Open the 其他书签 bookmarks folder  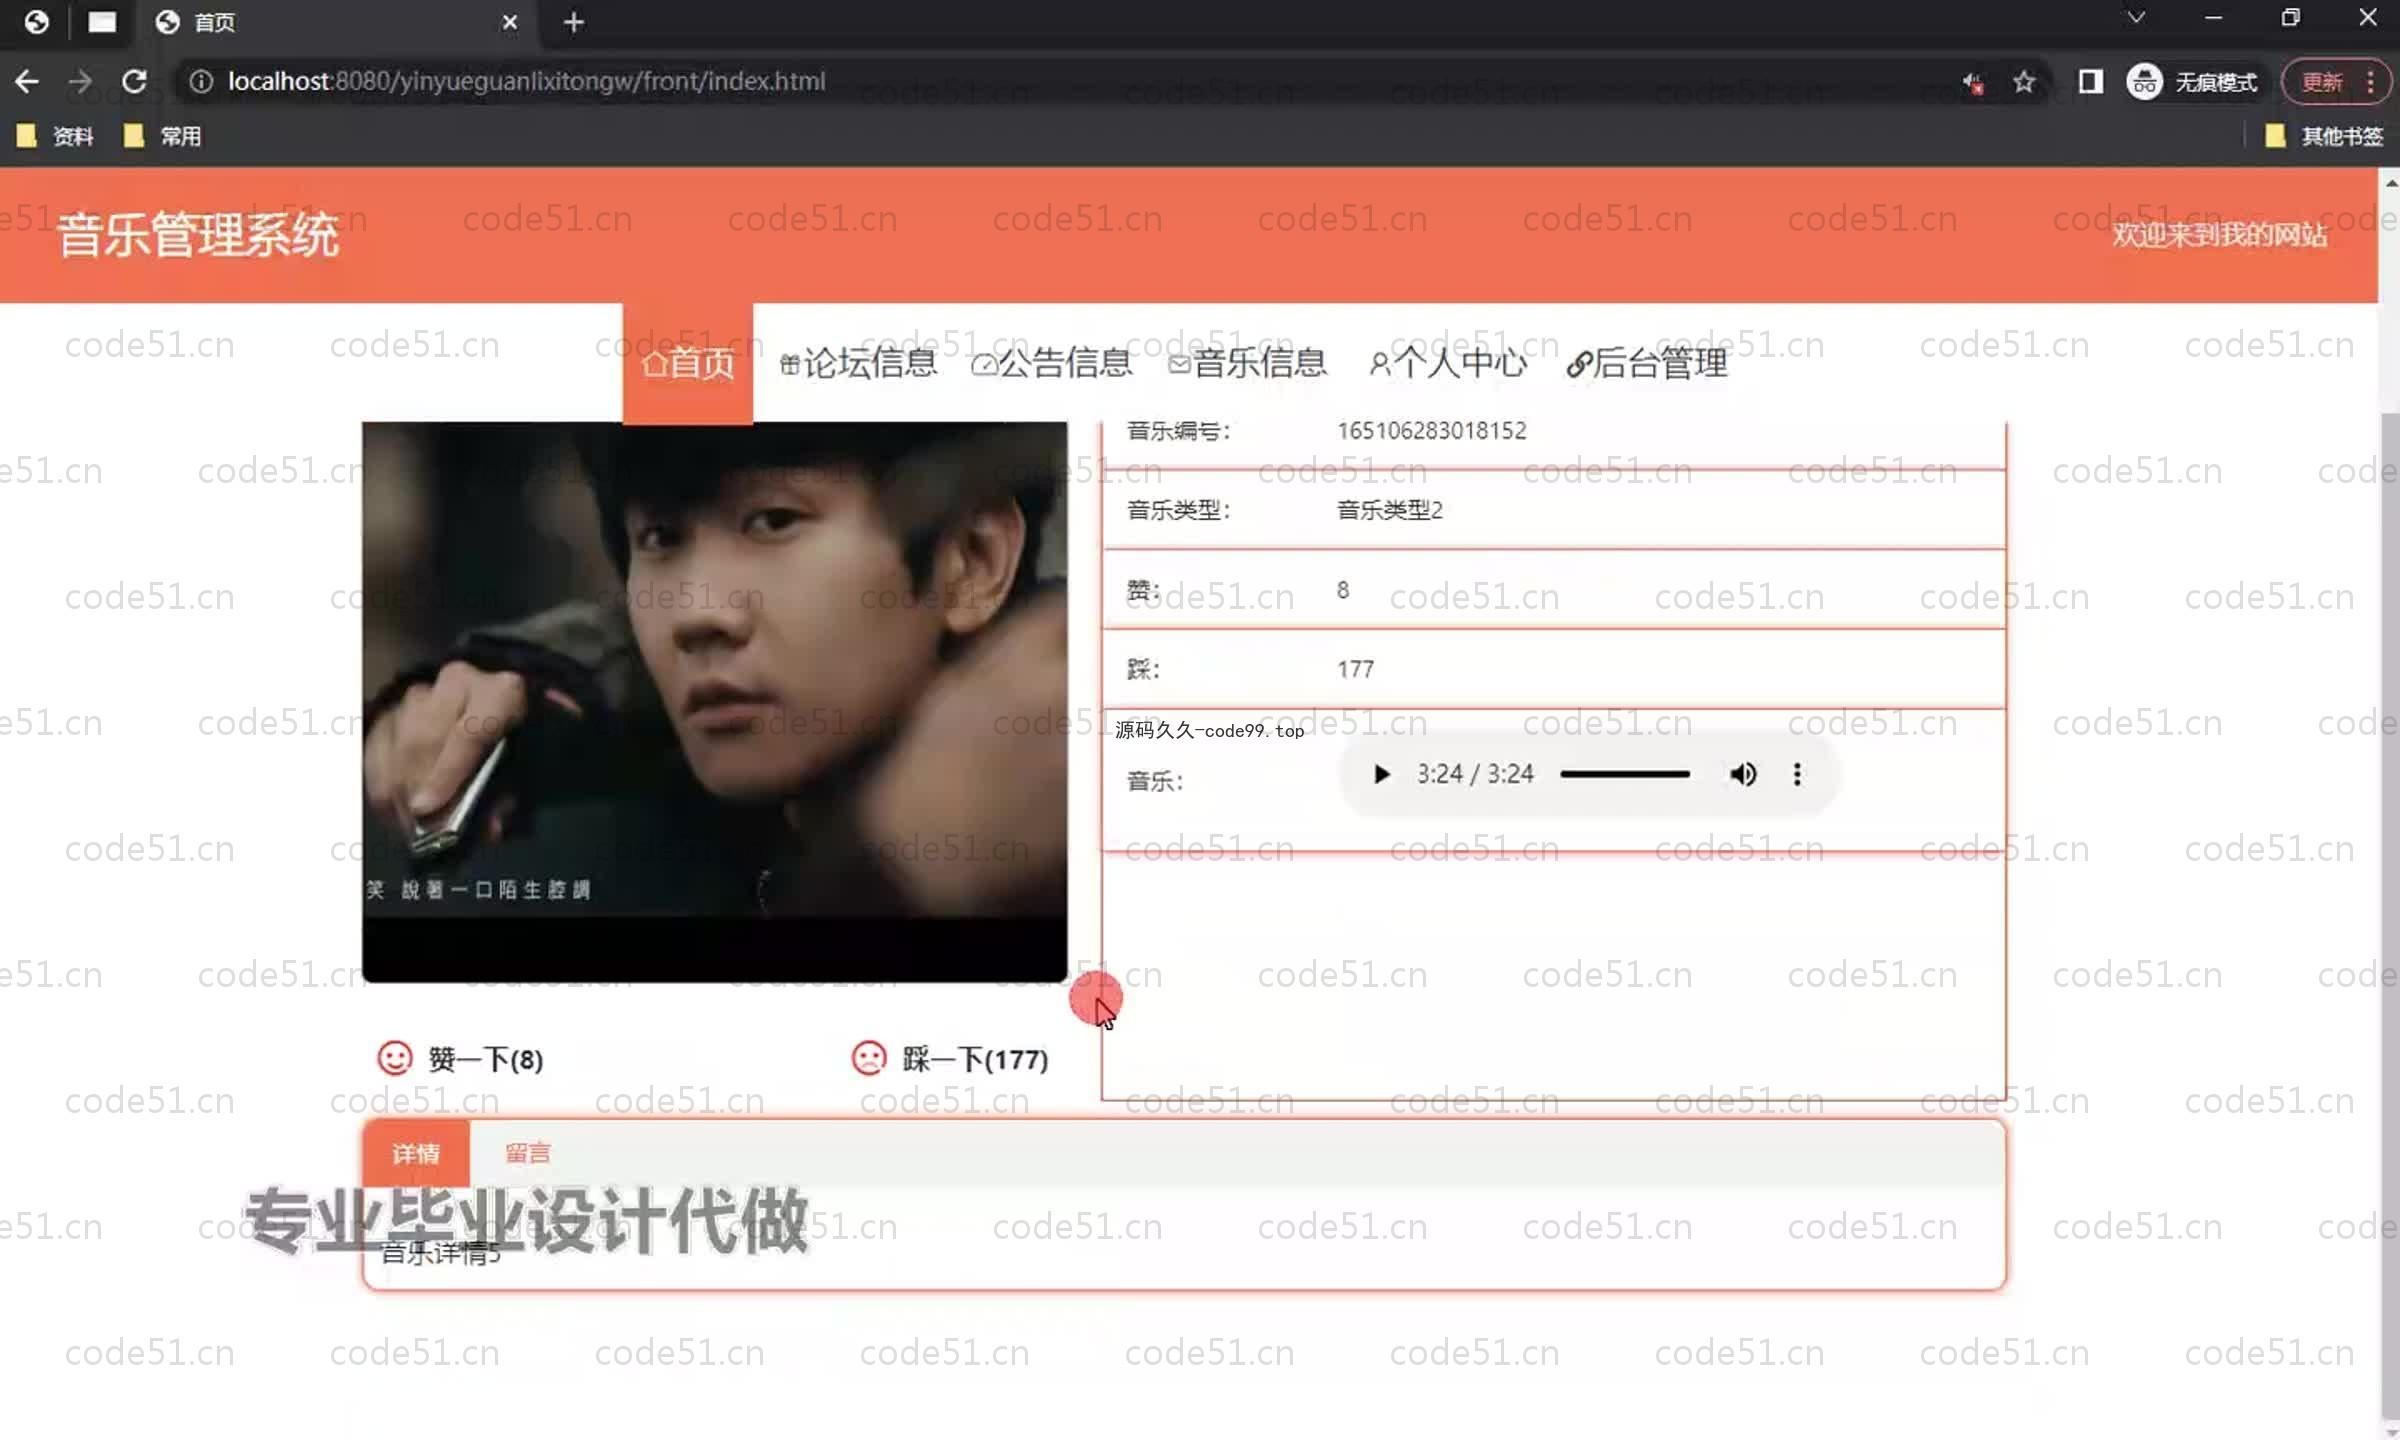coord(2324,136)
